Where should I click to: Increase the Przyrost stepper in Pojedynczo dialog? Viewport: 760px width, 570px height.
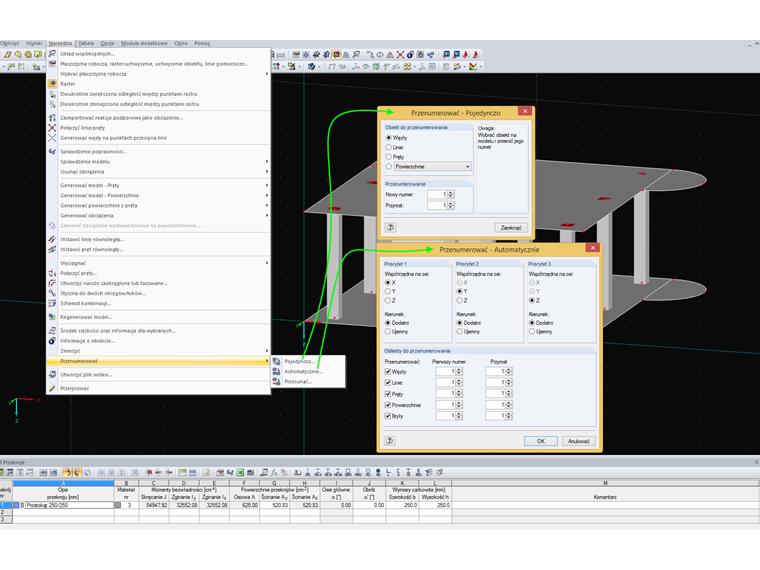pos(451,204)
